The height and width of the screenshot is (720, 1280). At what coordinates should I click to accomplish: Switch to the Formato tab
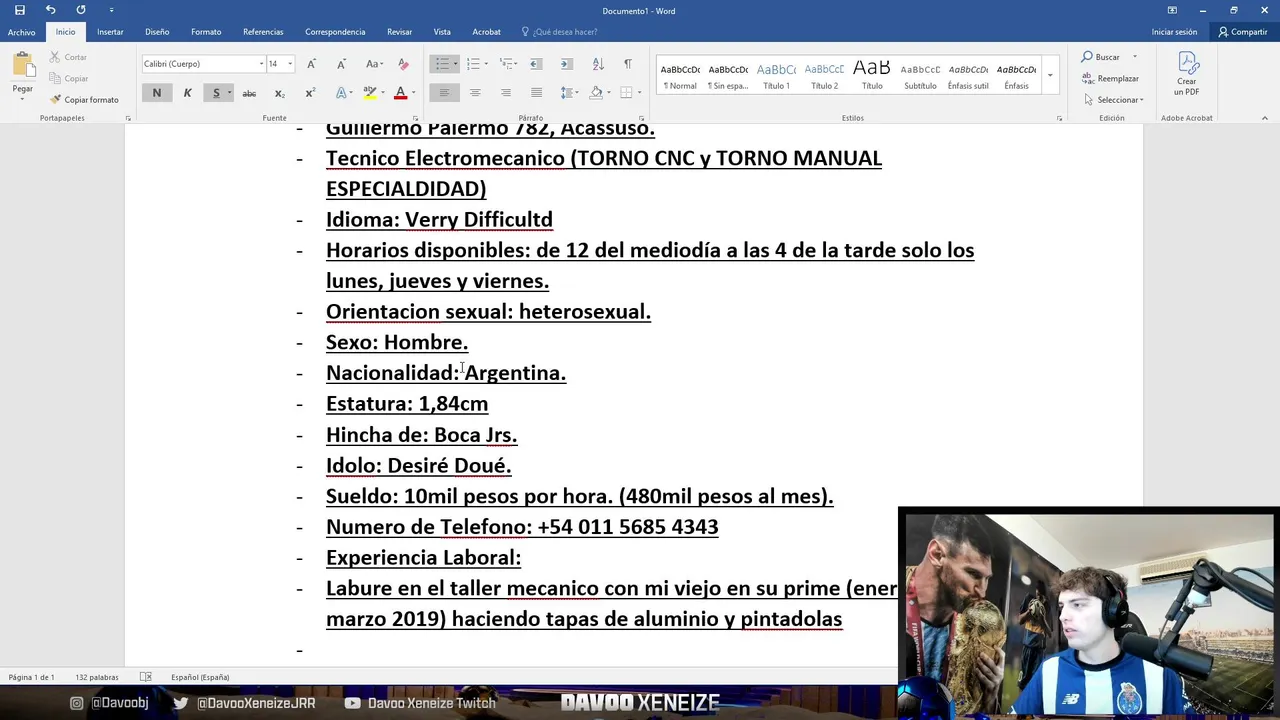point(206,32)
